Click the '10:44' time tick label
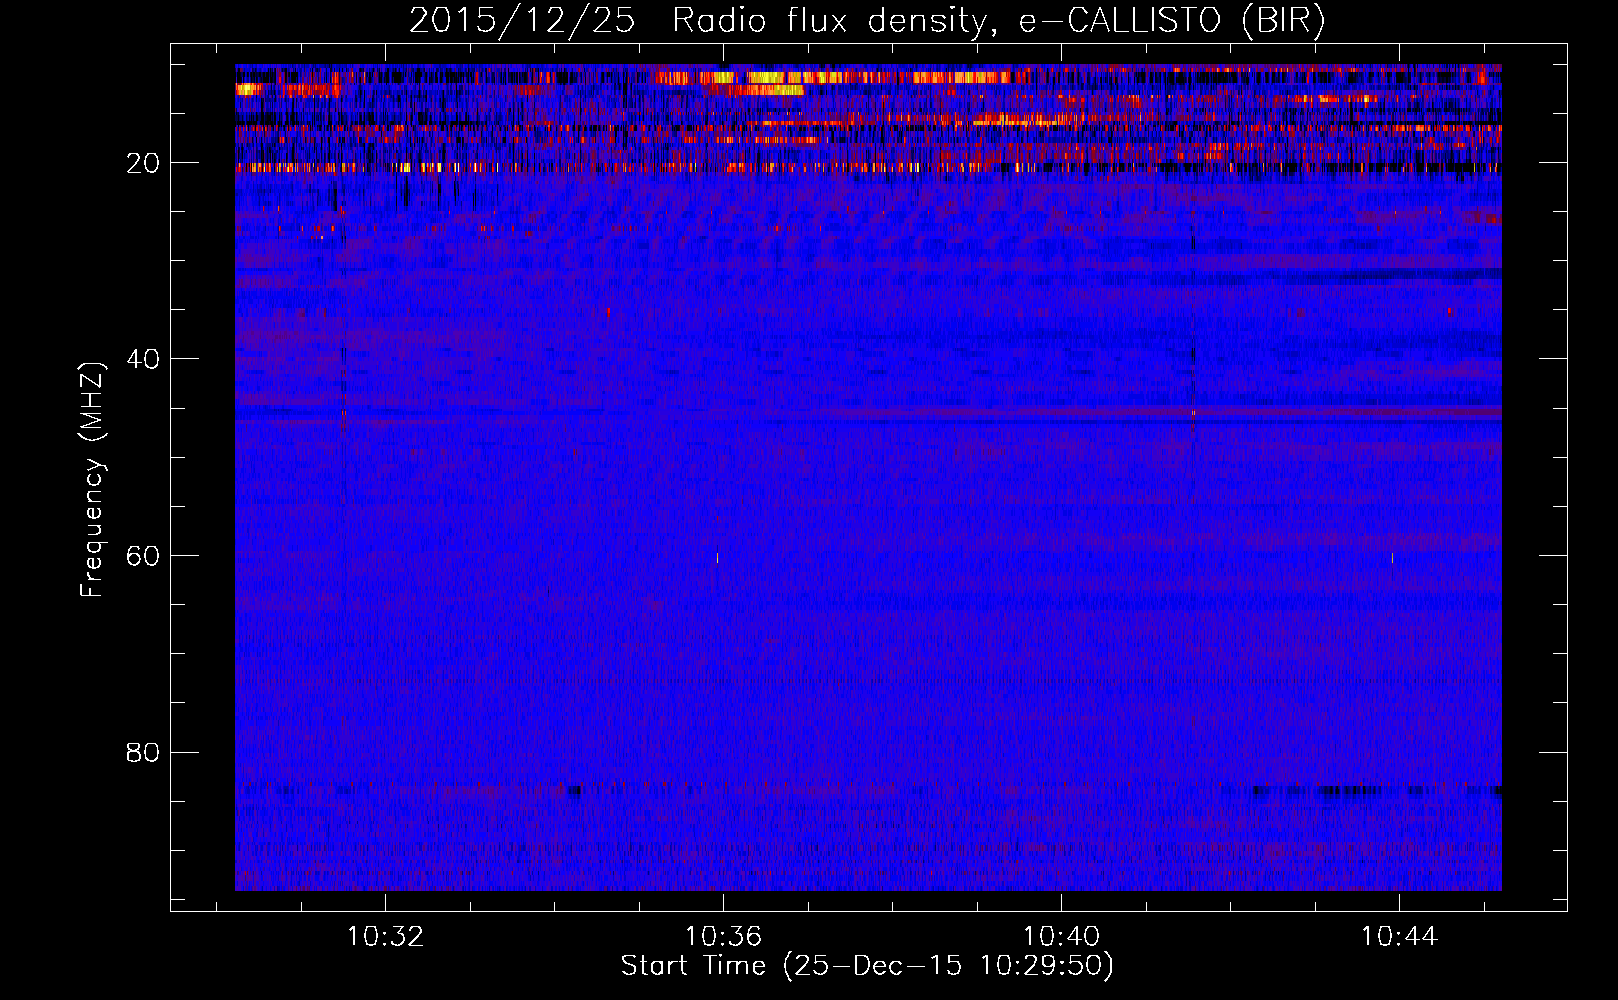Viewport: 1618px width, 1000px height. [1399, 937]
